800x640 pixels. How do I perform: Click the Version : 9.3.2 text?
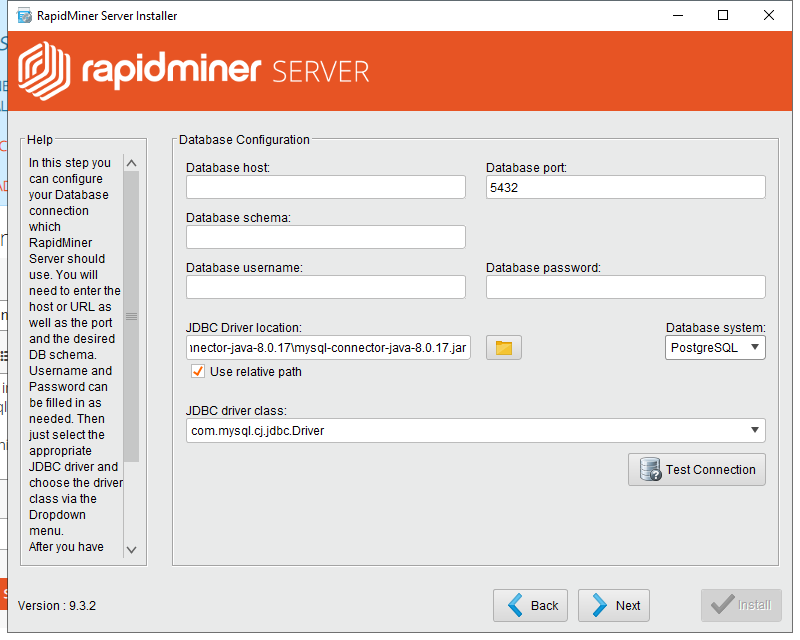[57, 606]
